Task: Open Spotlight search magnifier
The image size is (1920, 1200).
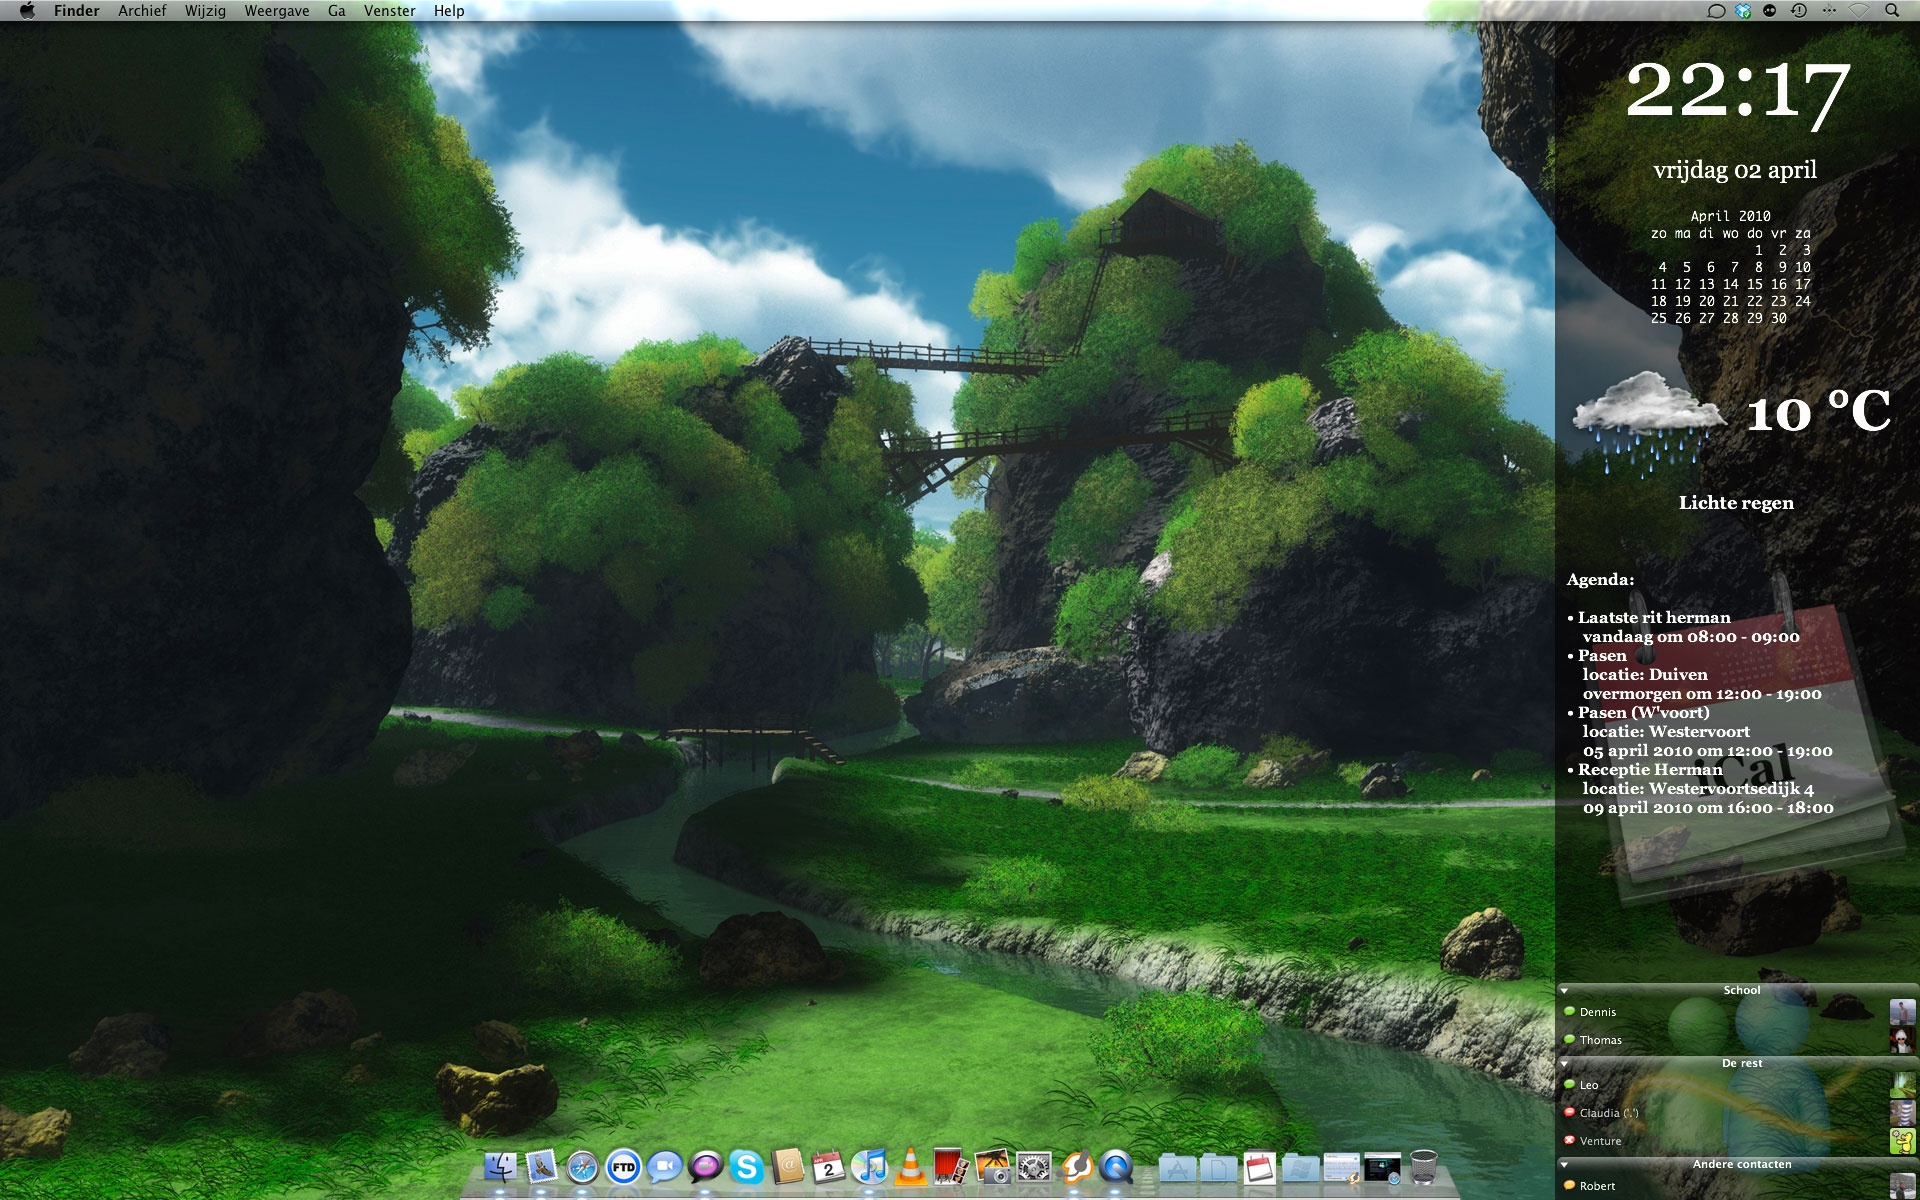Action: (1891, 11)
